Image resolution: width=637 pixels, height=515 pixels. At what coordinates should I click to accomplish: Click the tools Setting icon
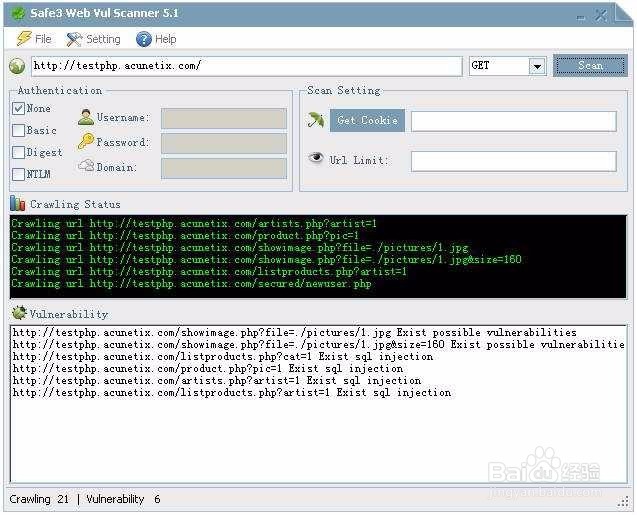point(74,39)
